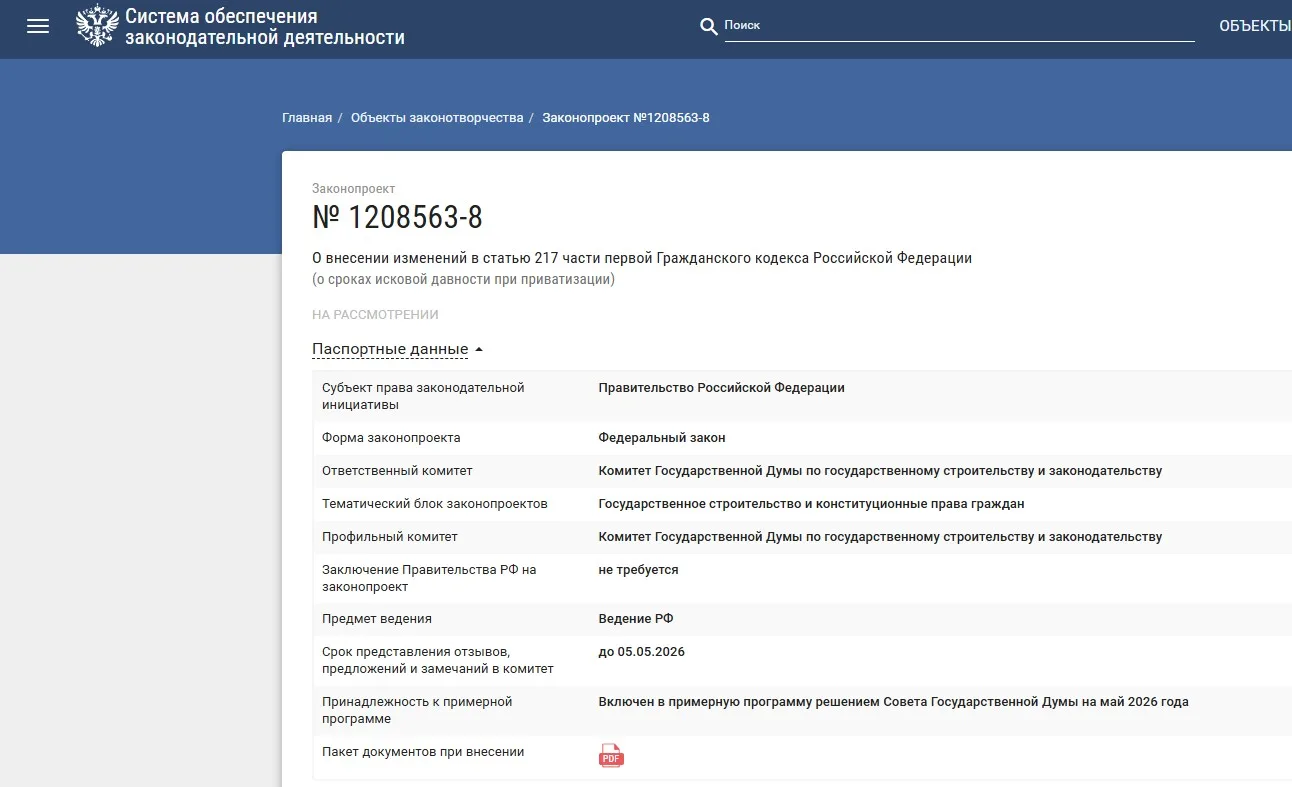
Task: Click the Включен в примерную программу text
Action: (x=894, y=702)
